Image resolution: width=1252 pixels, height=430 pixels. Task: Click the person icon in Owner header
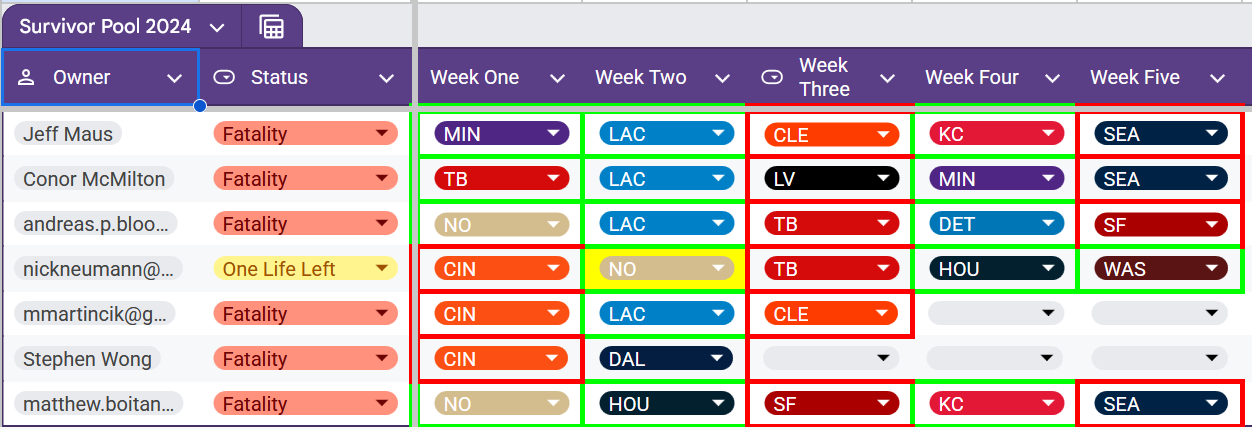26,78
